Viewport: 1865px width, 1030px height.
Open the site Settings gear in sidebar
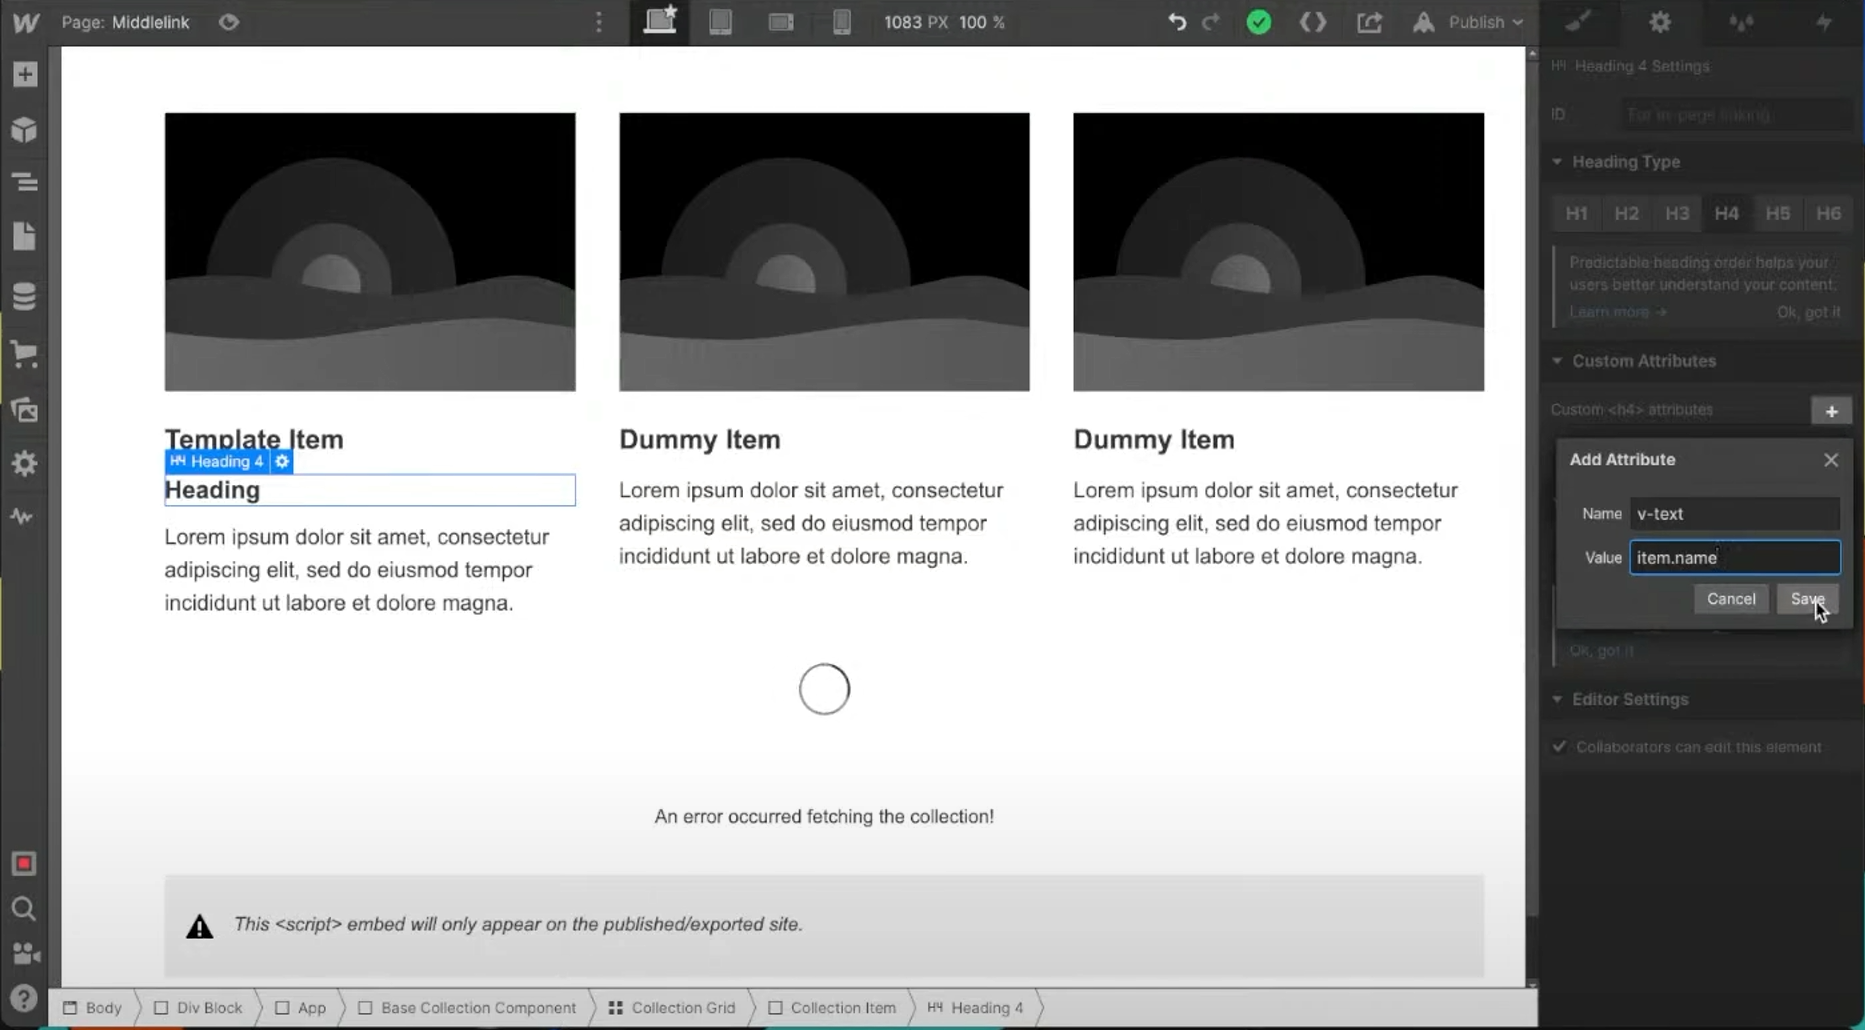click(x=25, y=463)
